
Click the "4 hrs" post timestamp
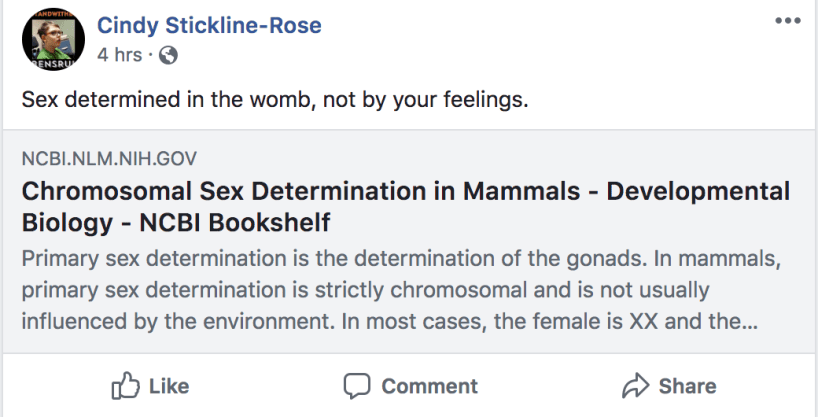119,56
